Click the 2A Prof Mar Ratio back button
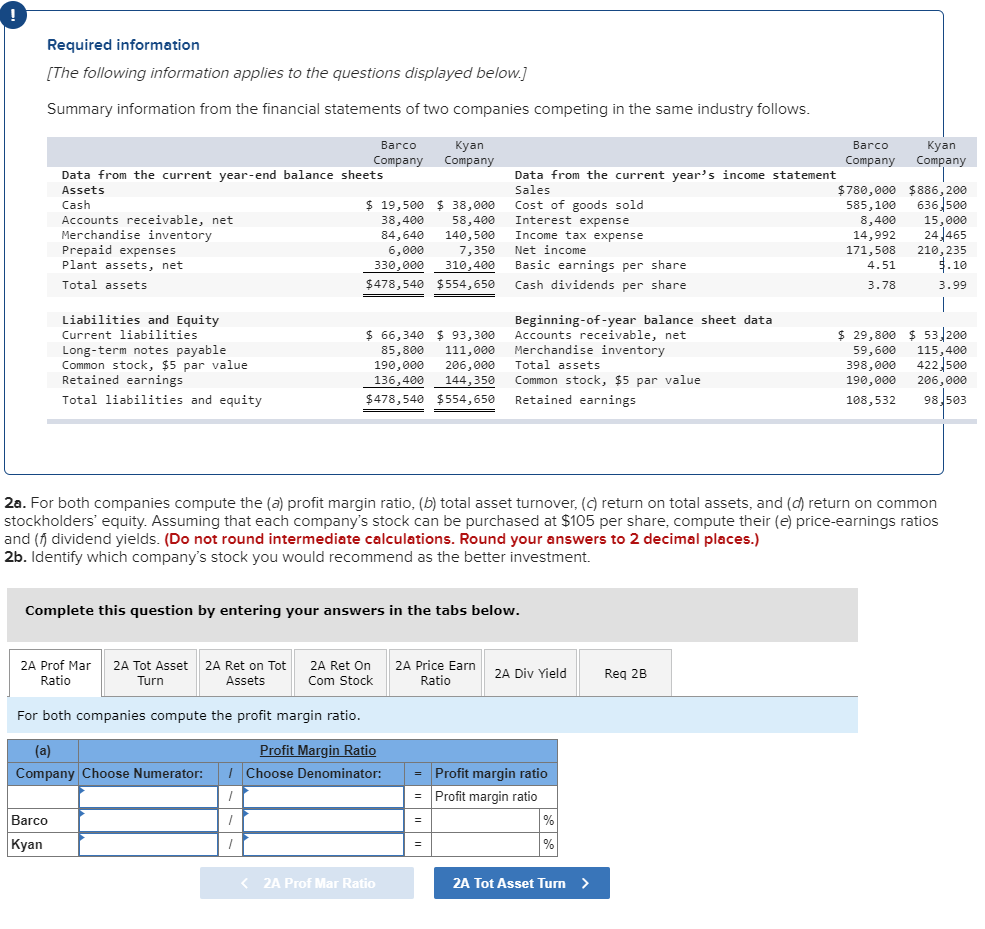The image size is (985, 929). point(307,883)
